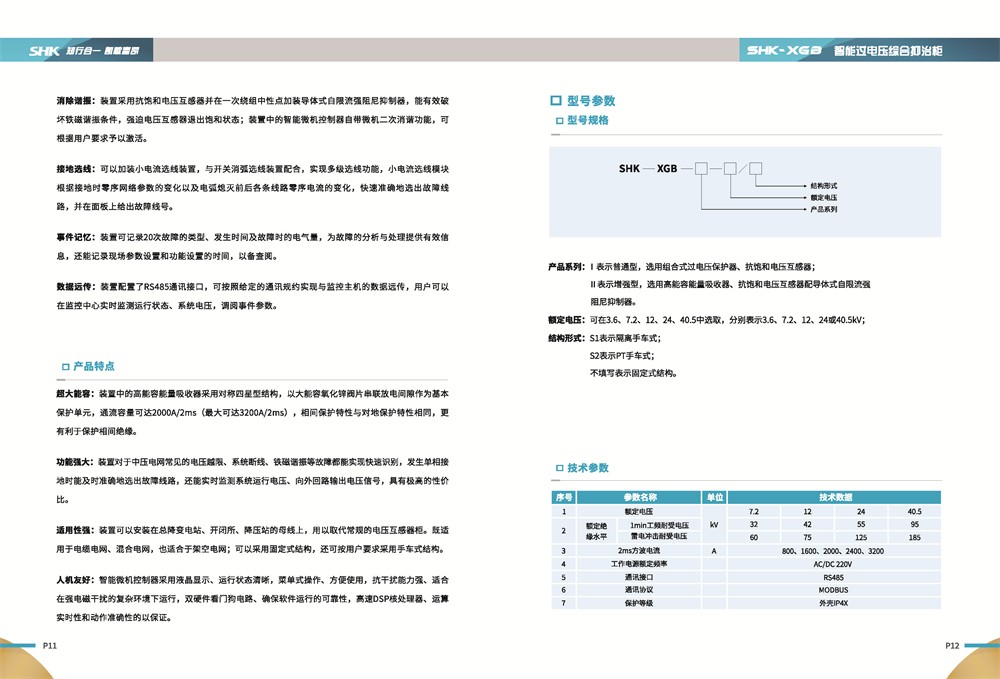The width and height of the screenshot is (1000, 679).
Task: Click the 消除谐振 paragraph label
Action: (x=75, y=101)
